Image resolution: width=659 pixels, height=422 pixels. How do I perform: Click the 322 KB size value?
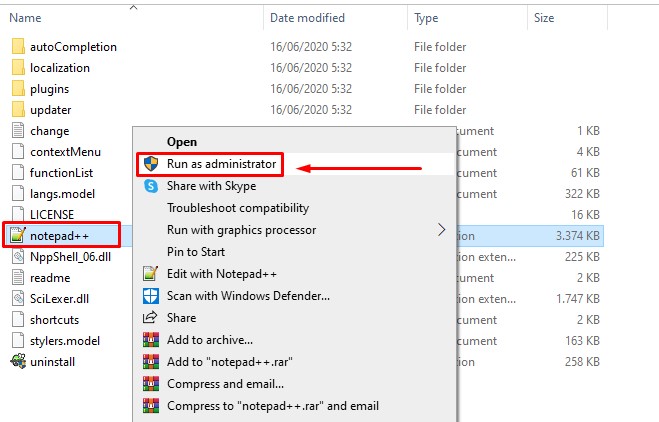click(x=582, y=194)
